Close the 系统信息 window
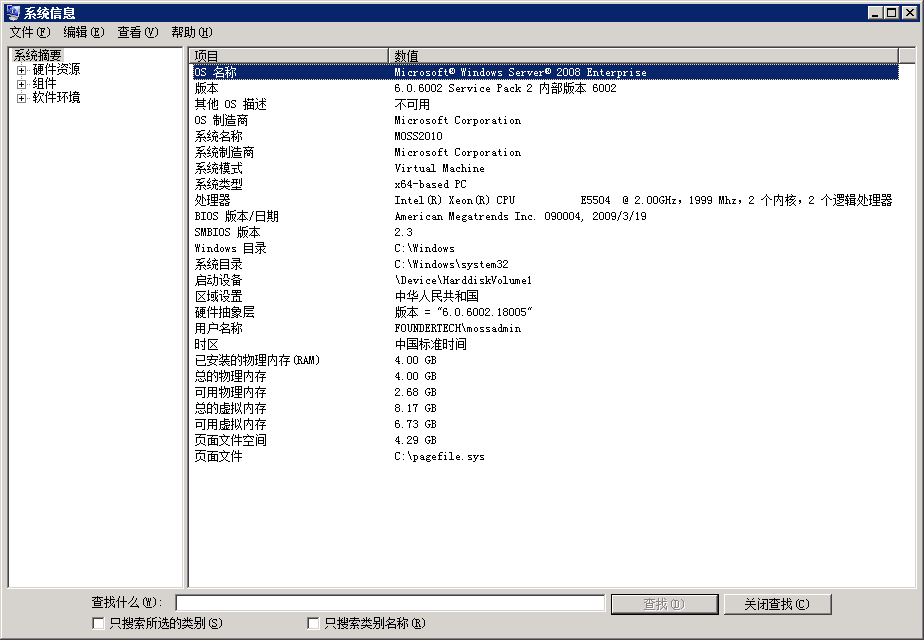924x640 pixels. [x=910, y=12]
